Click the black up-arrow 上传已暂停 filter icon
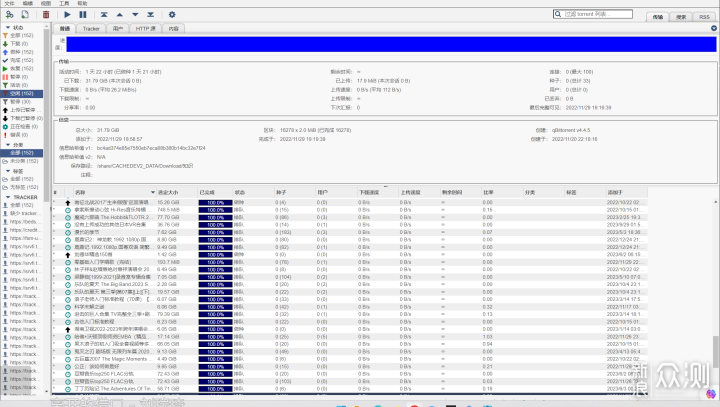This screenshot has height=407, width=720. click(x=6, y=110)
